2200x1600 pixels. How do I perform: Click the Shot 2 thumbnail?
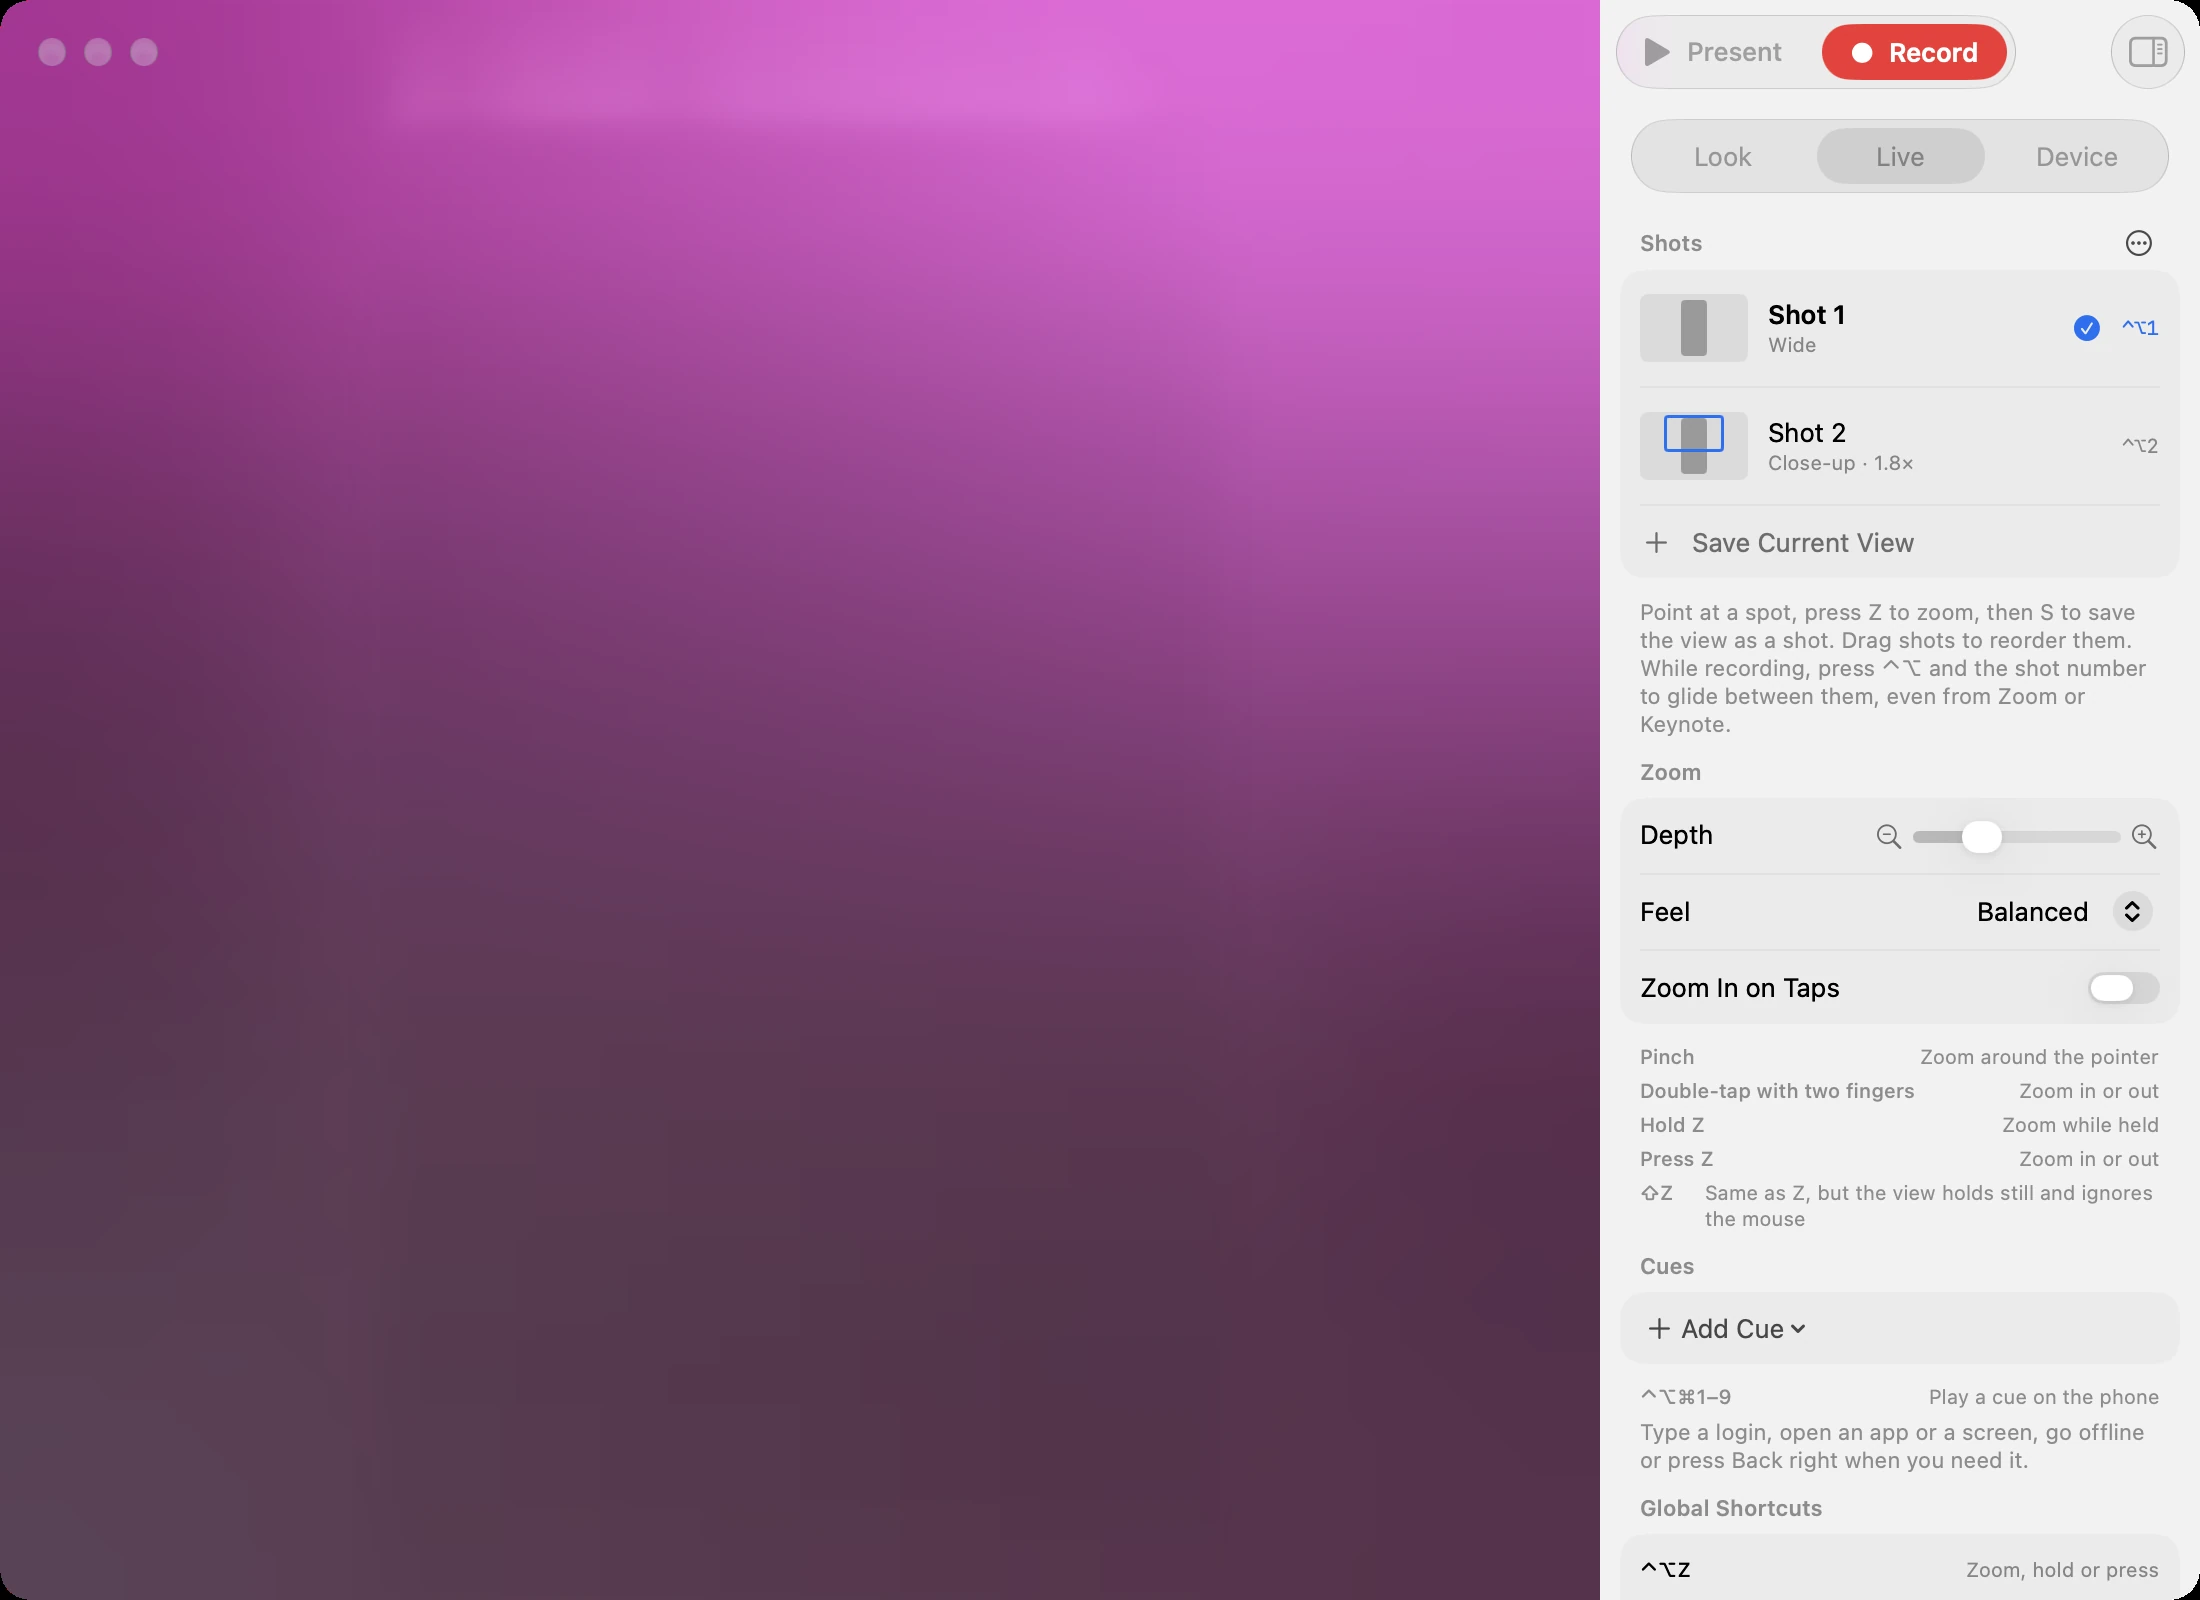(1693, 446)
